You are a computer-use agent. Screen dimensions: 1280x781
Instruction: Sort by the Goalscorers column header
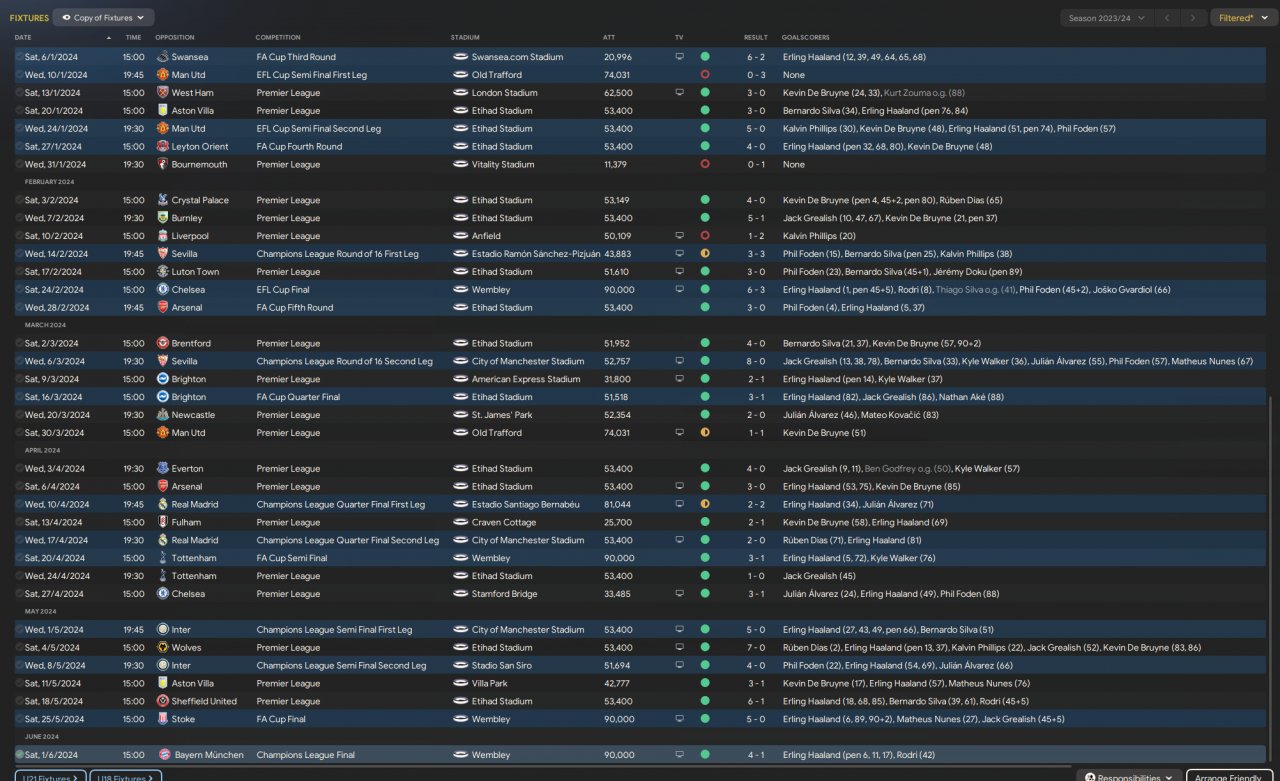point(806,38)
